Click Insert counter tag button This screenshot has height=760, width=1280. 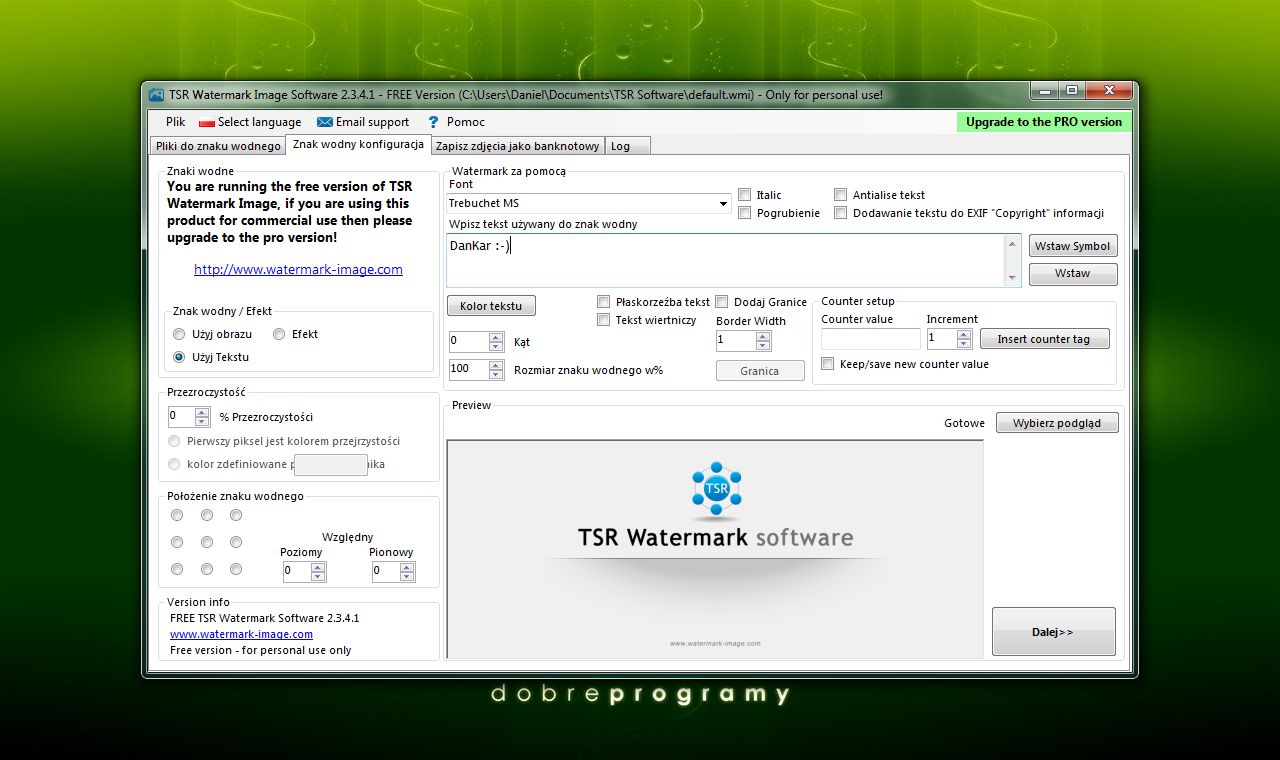point(1044,339)
